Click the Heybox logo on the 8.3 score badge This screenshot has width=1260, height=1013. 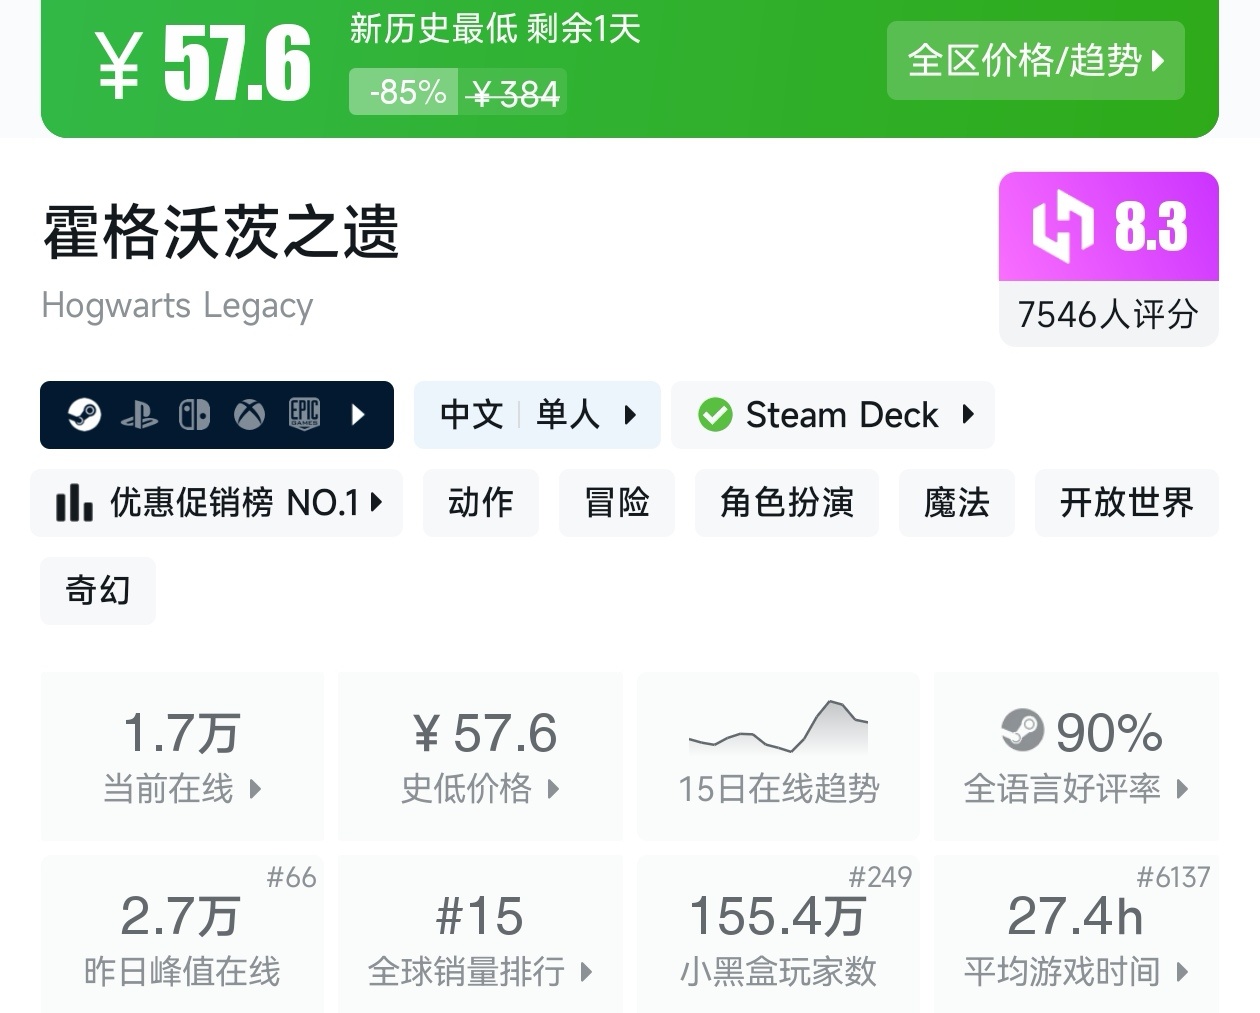[x=1062, y=227]
